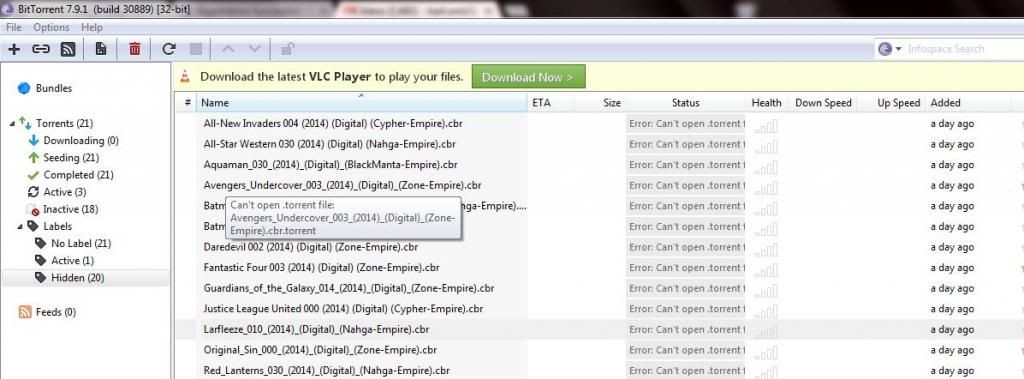Click the VLC cone icon in banner
This screenshot has width=1024, height=379.
(185, 76)
